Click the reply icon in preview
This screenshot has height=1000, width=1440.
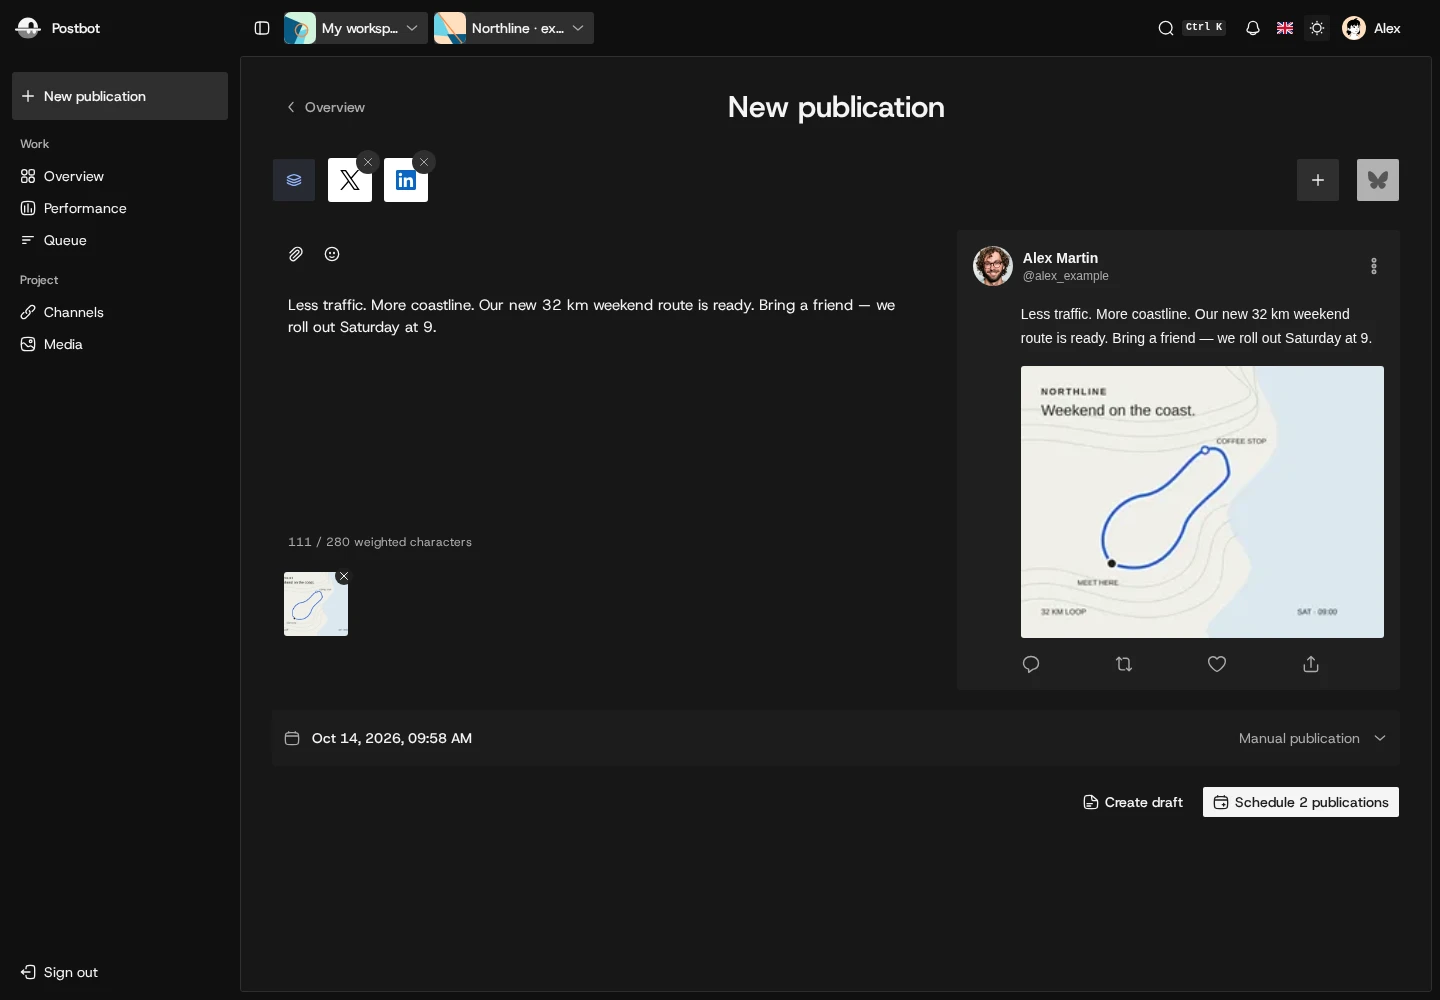pyautogui.click(x=1031, y=664)
